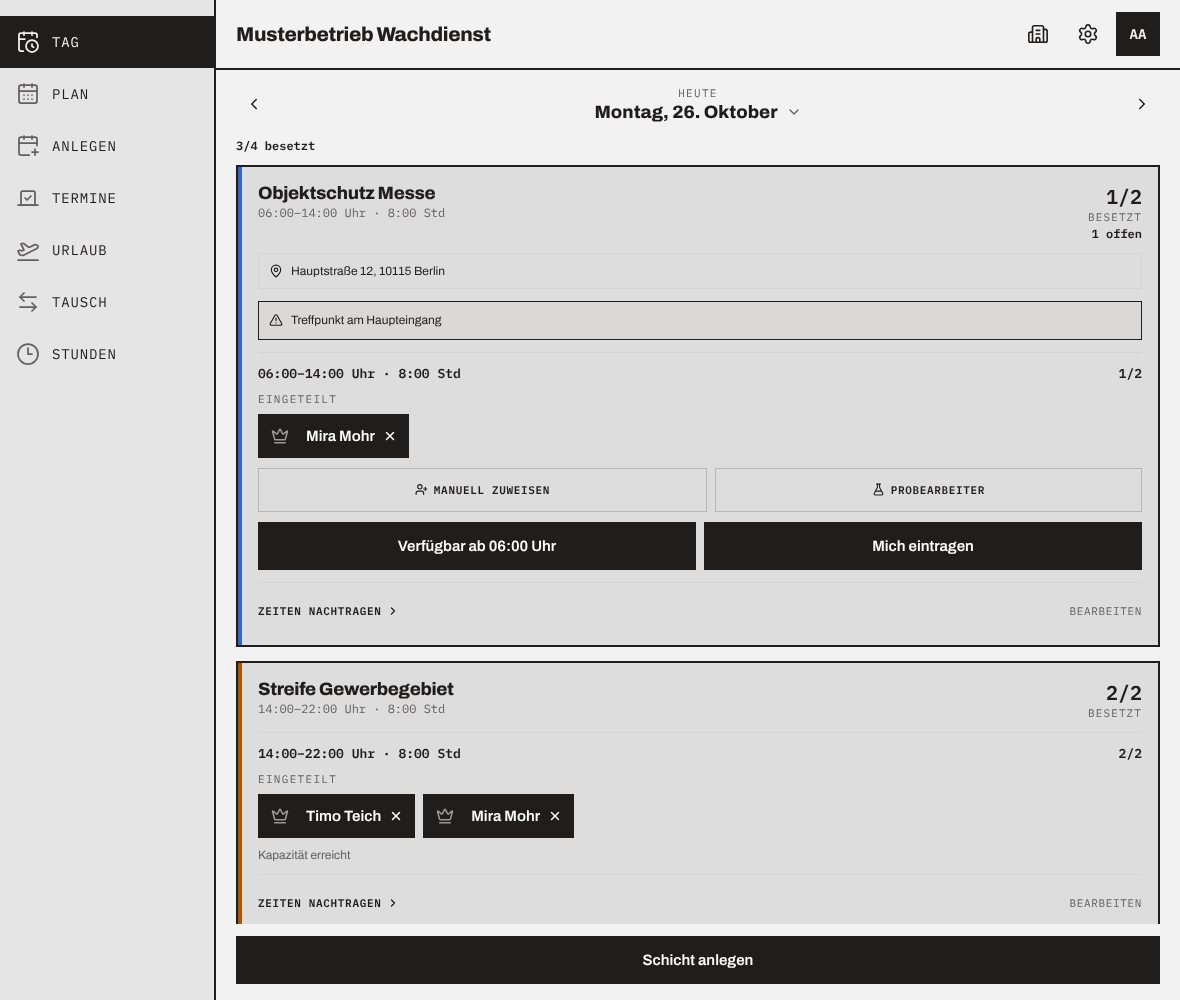Image resolution: width=1180 pixels, height=1000 pixels.
Task: Click the Kapazität erreicht text
Action: [x=304, y=855]
